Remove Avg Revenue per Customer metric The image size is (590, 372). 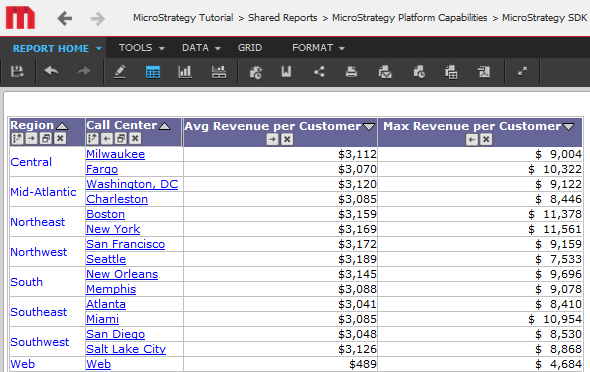(287, 140)
